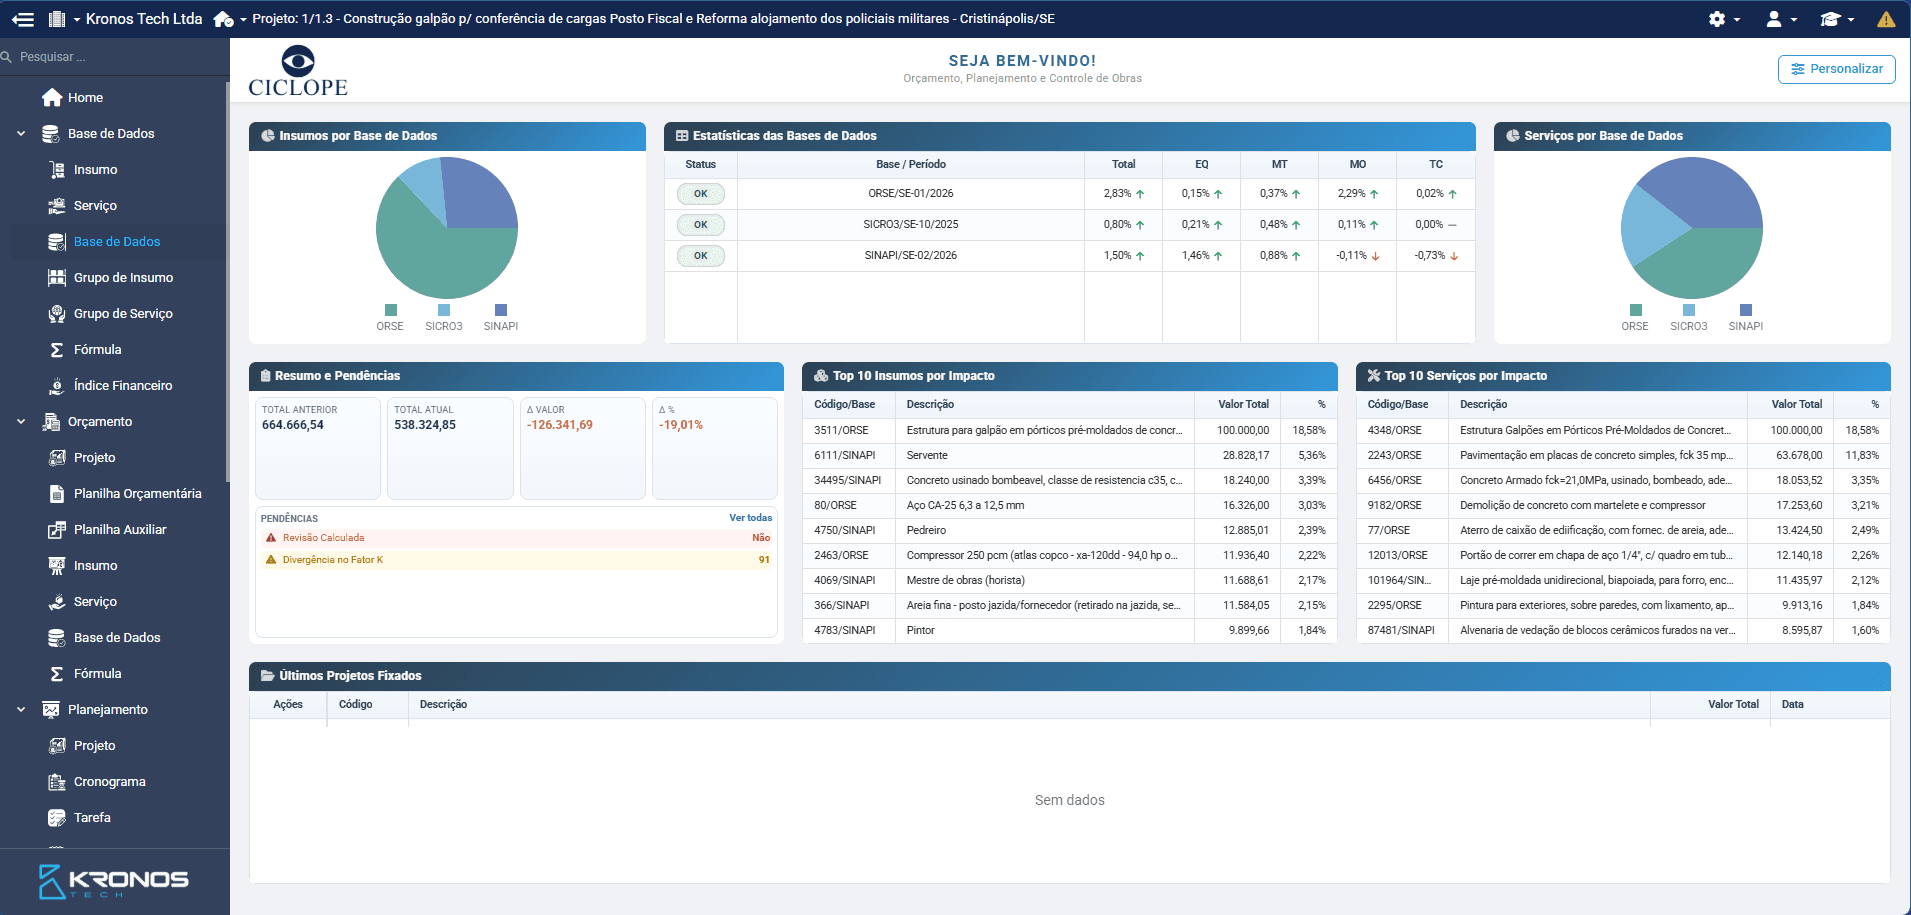Toggle ORSE legend in Insumos pie chart
The height and width of the screenshot is (915, 1911).
[x=390, y=318]
